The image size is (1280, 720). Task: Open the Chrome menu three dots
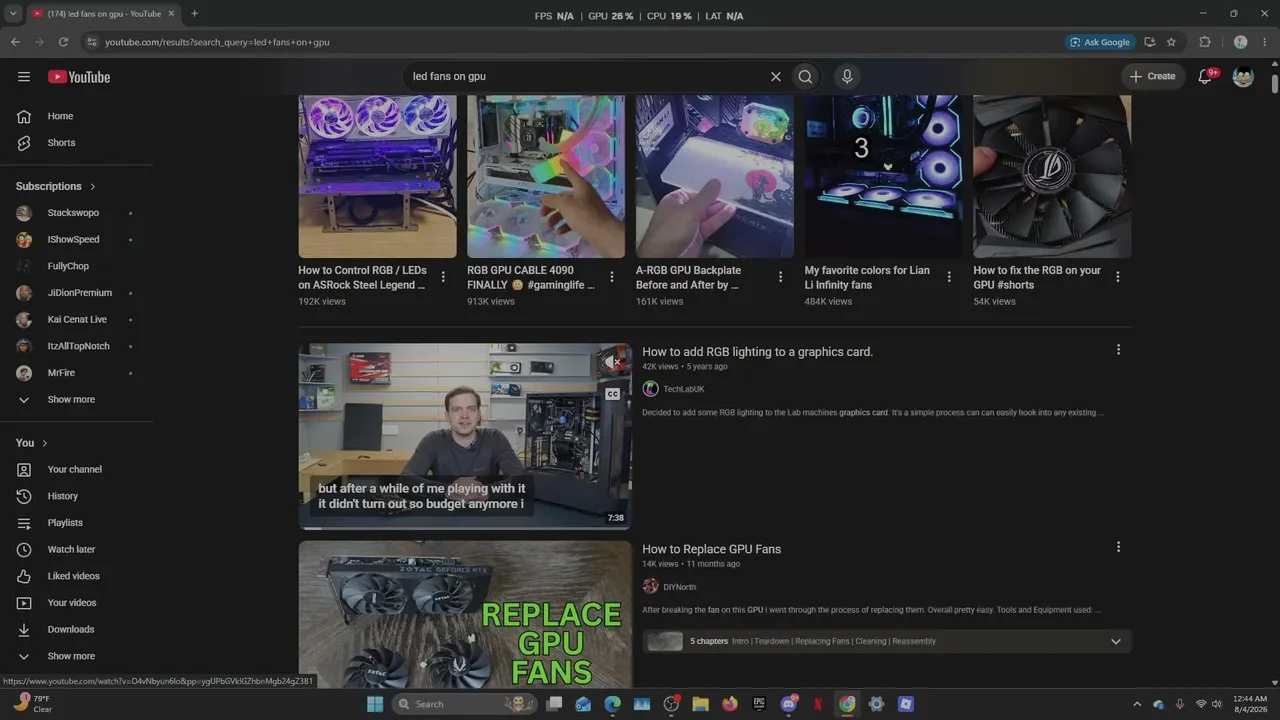(1266, 42)
